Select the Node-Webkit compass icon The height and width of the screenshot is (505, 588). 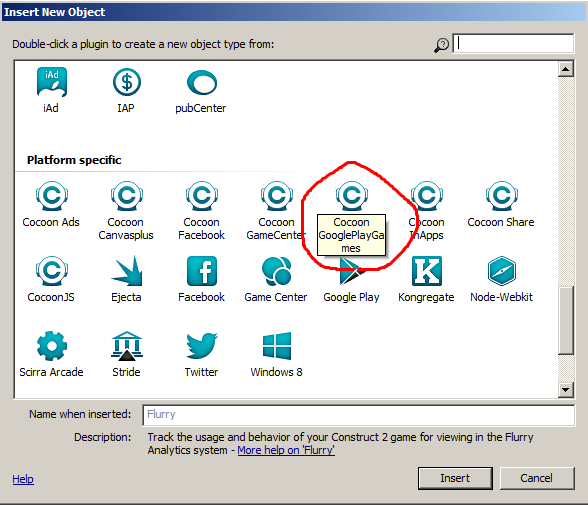tap(502, 271)
